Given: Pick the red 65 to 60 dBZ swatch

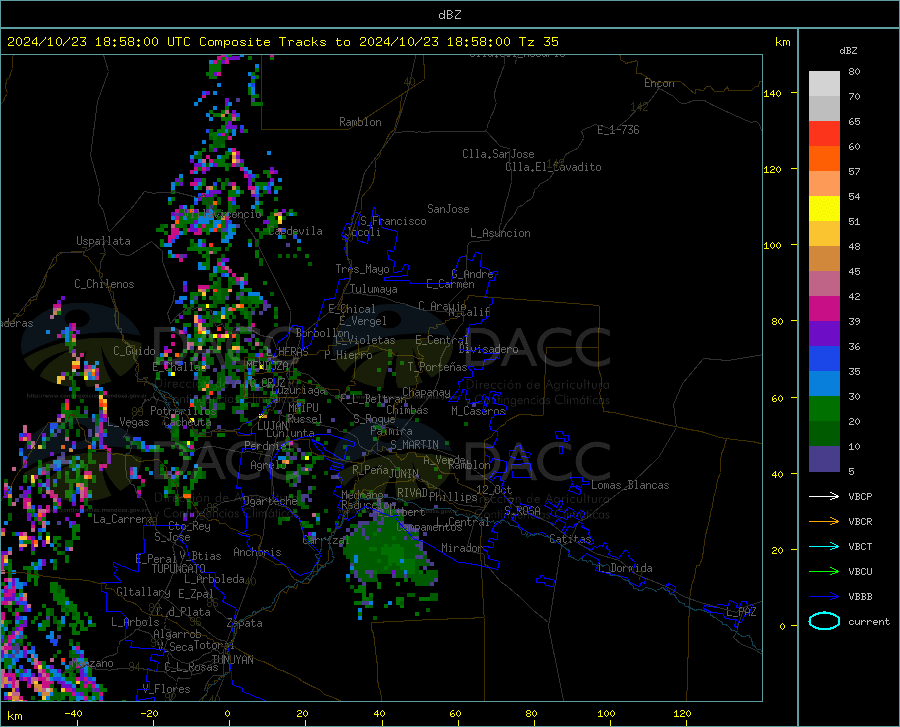Looking at the screenshot, I should [x=824, y=134].
